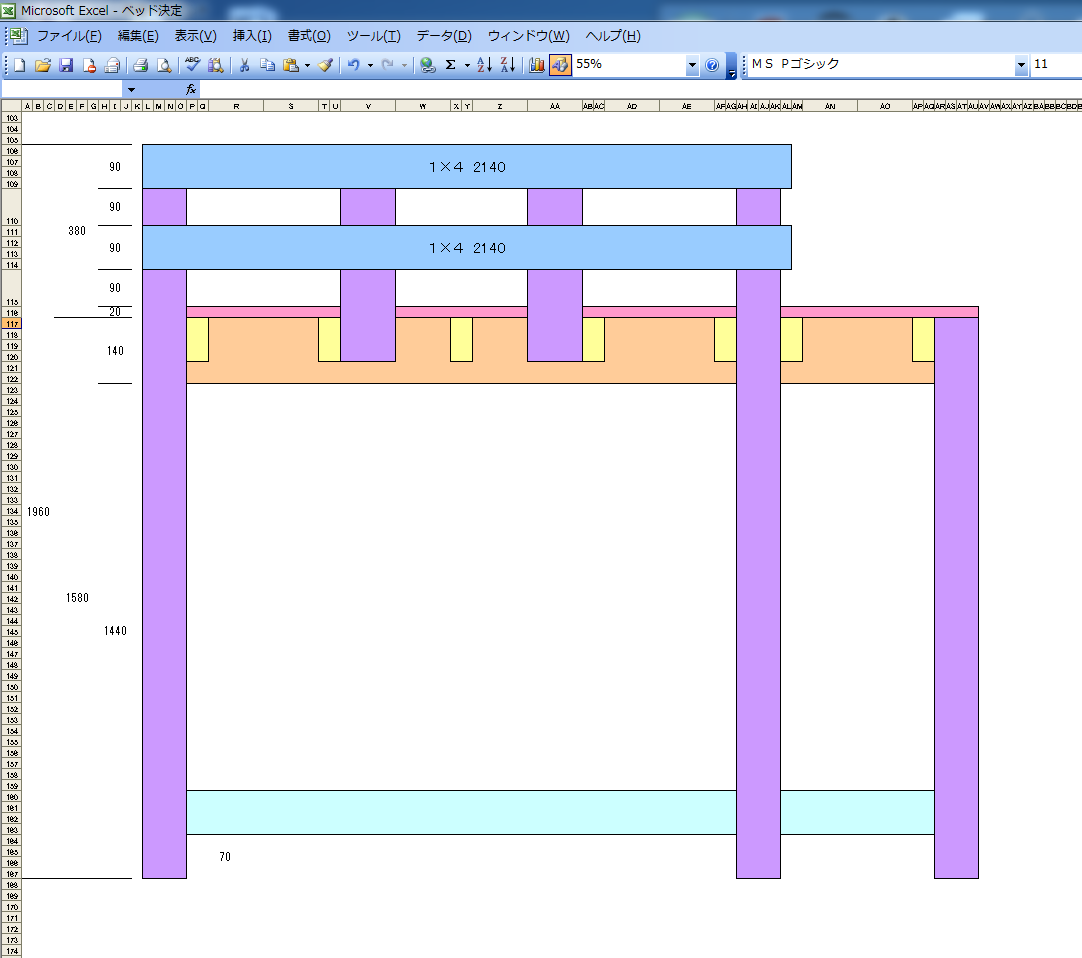Viewport: 1082px width, 958px height.
Task: Click into the formula bar input
Action: (x=640, y=90)
